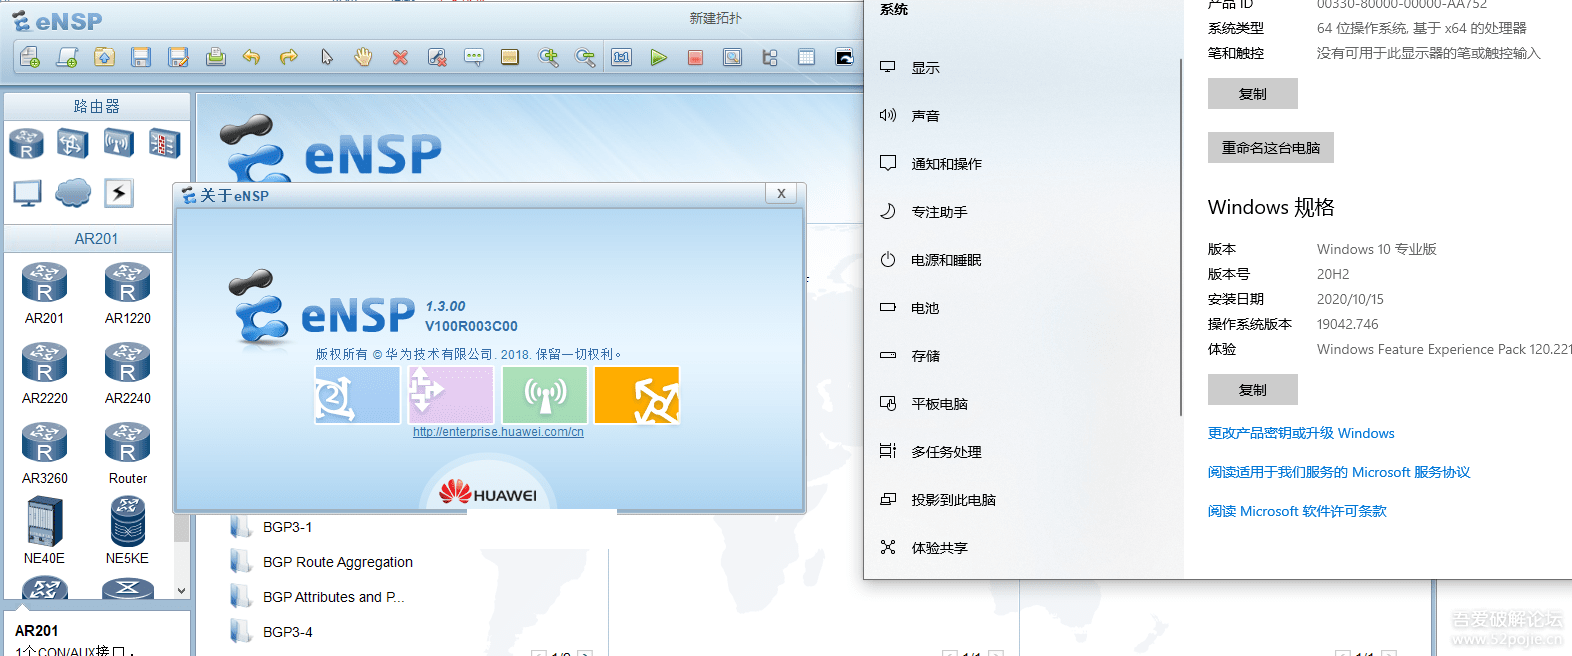The width and height of the screenshot is (1572, 656).
Task: Select the Switch device category icon
Action: coord(72,144)
